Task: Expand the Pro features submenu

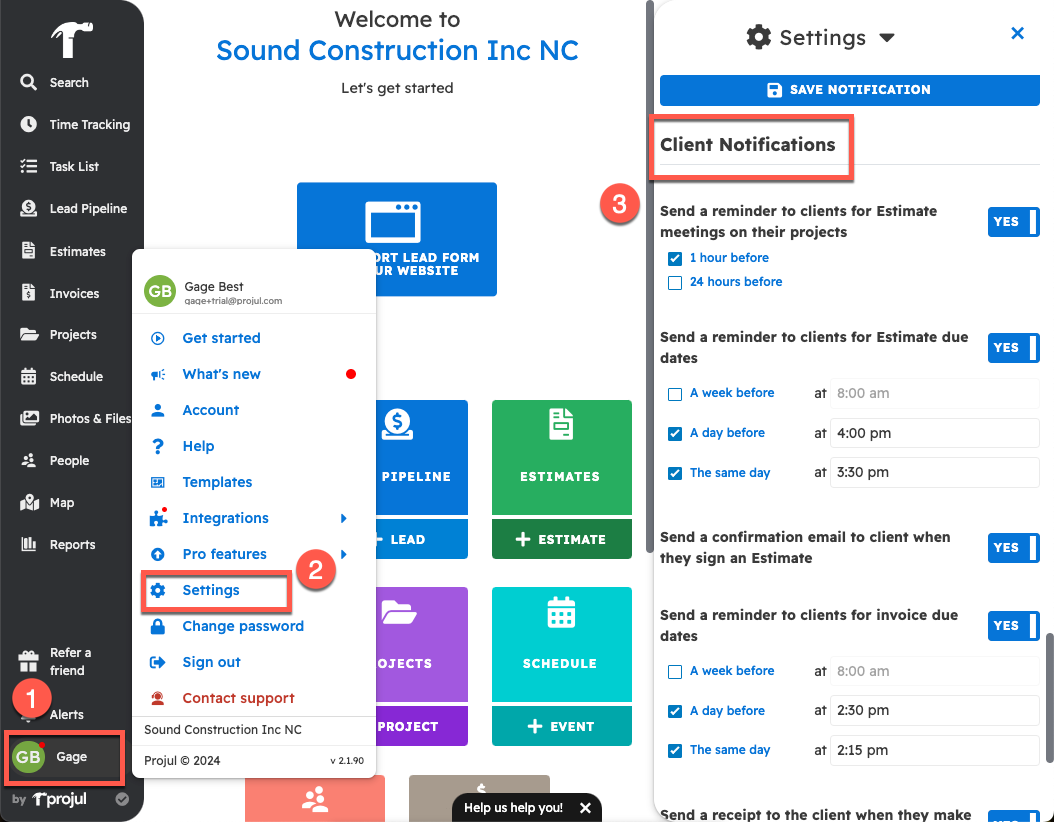Action: coord(224,553)
